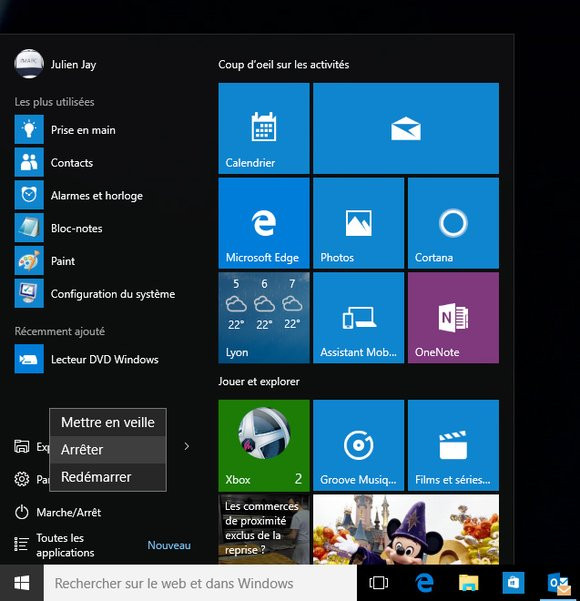This screenshot has height=601, width=580.
Task: Open the Lyon weather tile
Action: 264,318
